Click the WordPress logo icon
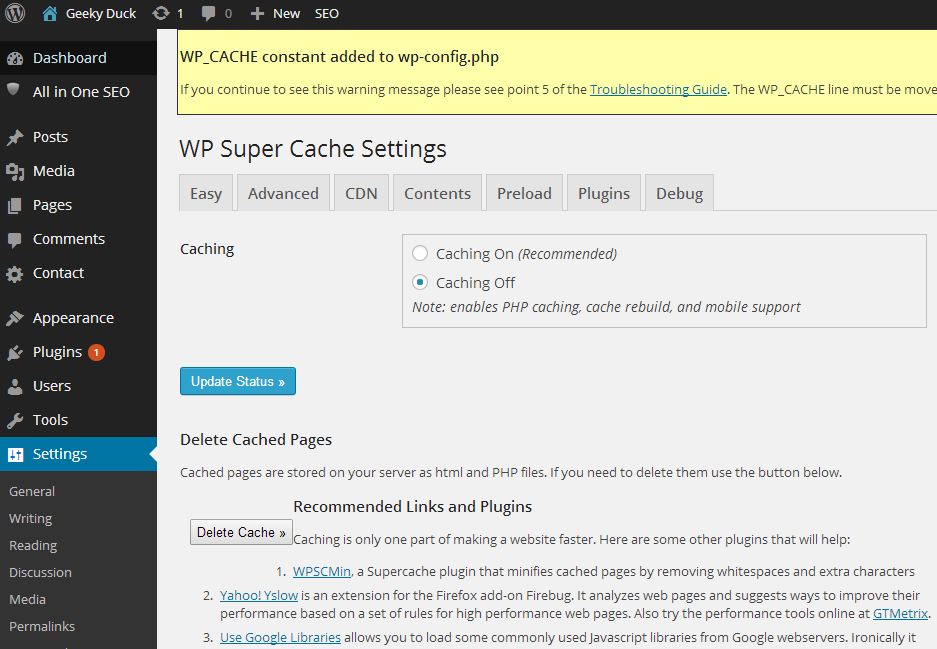Screen dimensions: 937x649 (15, 13)
